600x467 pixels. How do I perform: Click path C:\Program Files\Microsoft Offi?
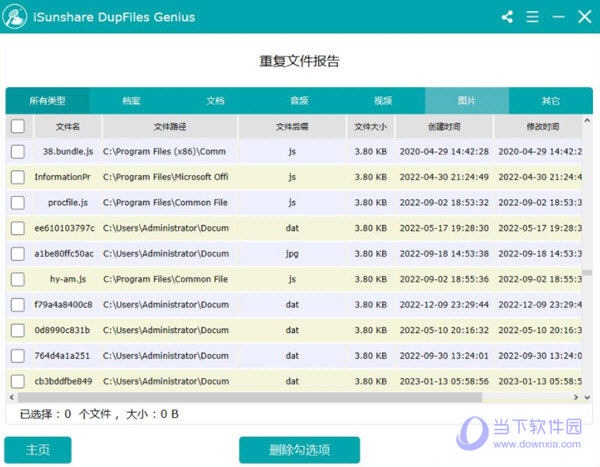166,177
